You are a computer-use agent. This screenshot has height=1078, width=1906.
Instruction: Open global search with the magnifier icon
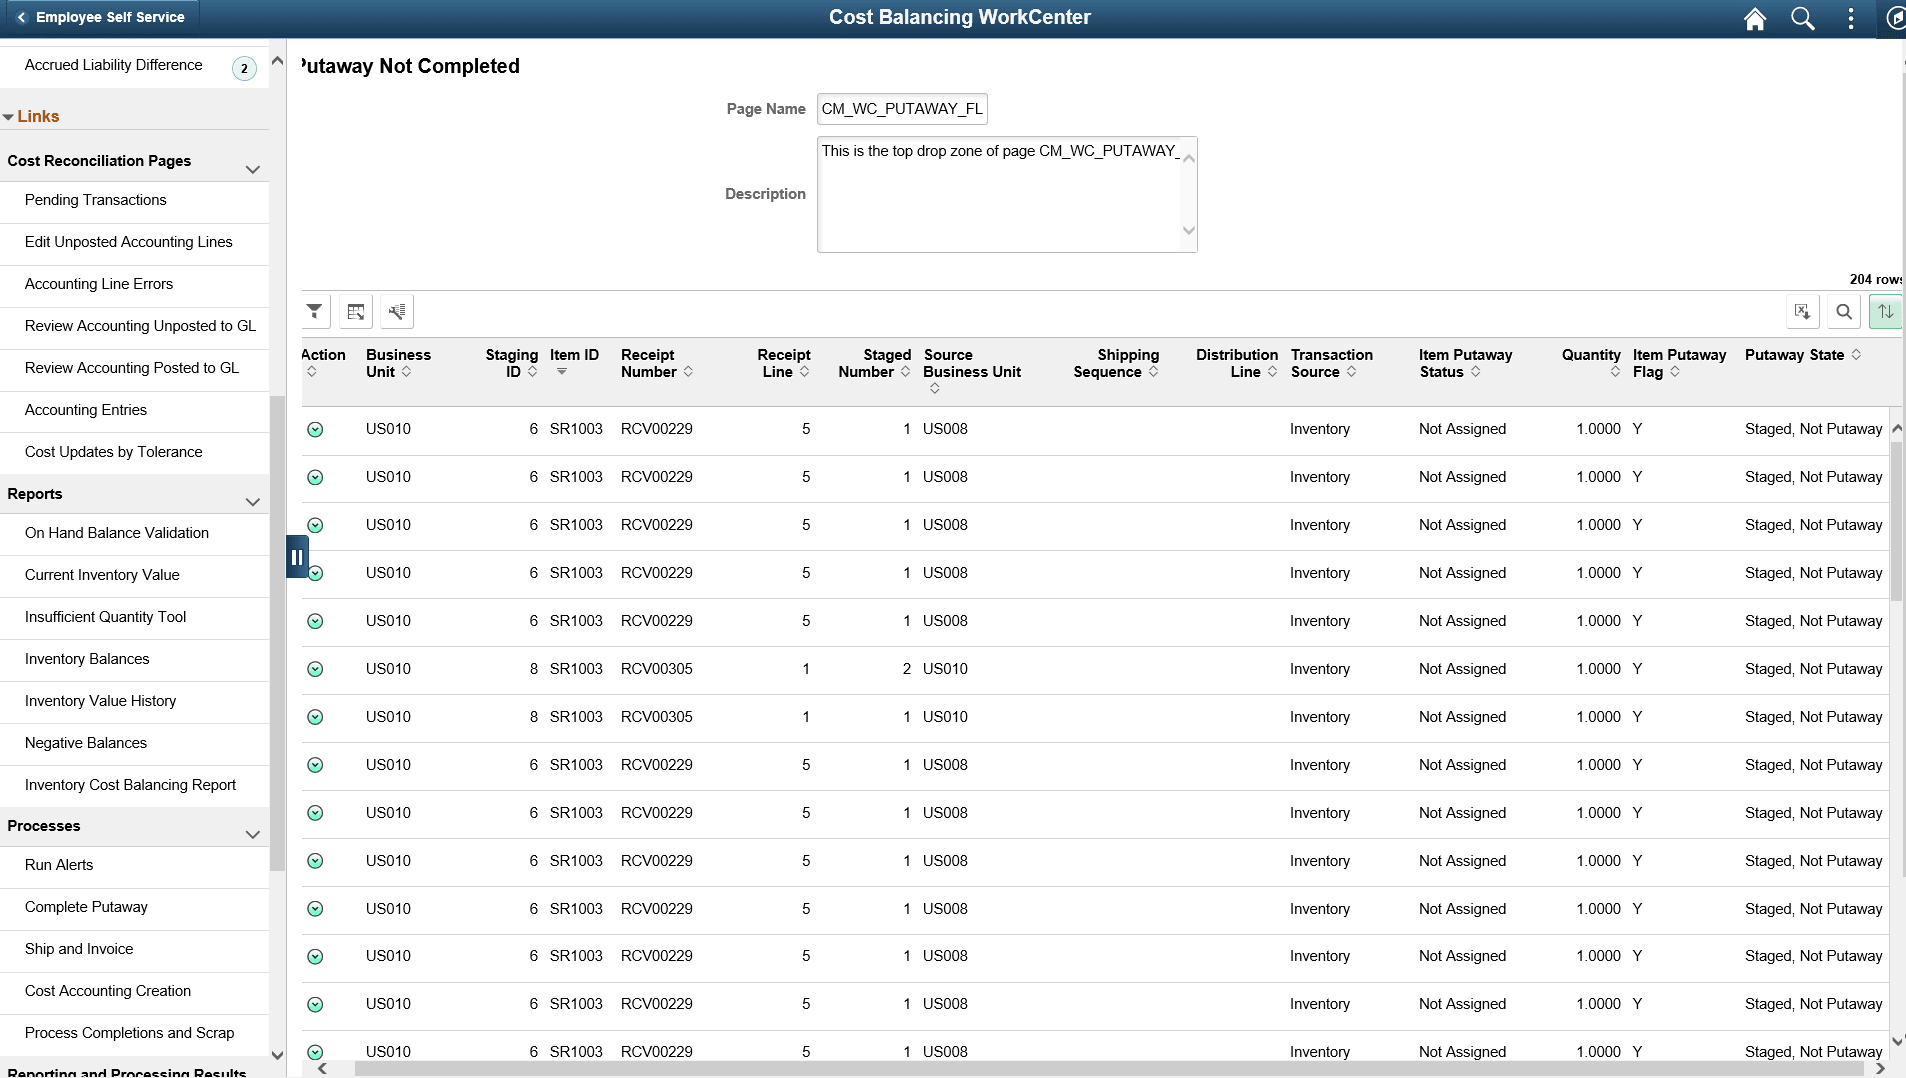[1804, 18]
